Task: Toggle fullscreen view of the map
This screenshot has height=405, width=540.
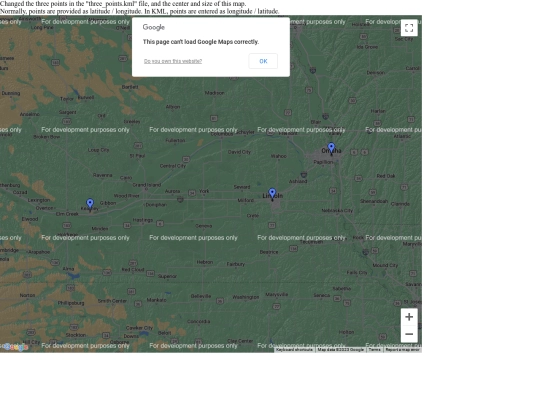Action: tap(409, 28)
